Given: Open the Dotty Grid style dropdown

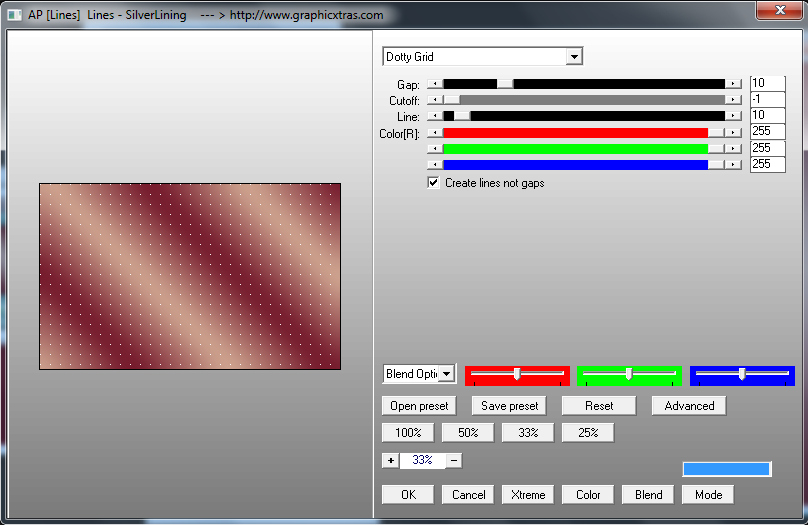Looking at the screenshot, I should tap(573, 57).
